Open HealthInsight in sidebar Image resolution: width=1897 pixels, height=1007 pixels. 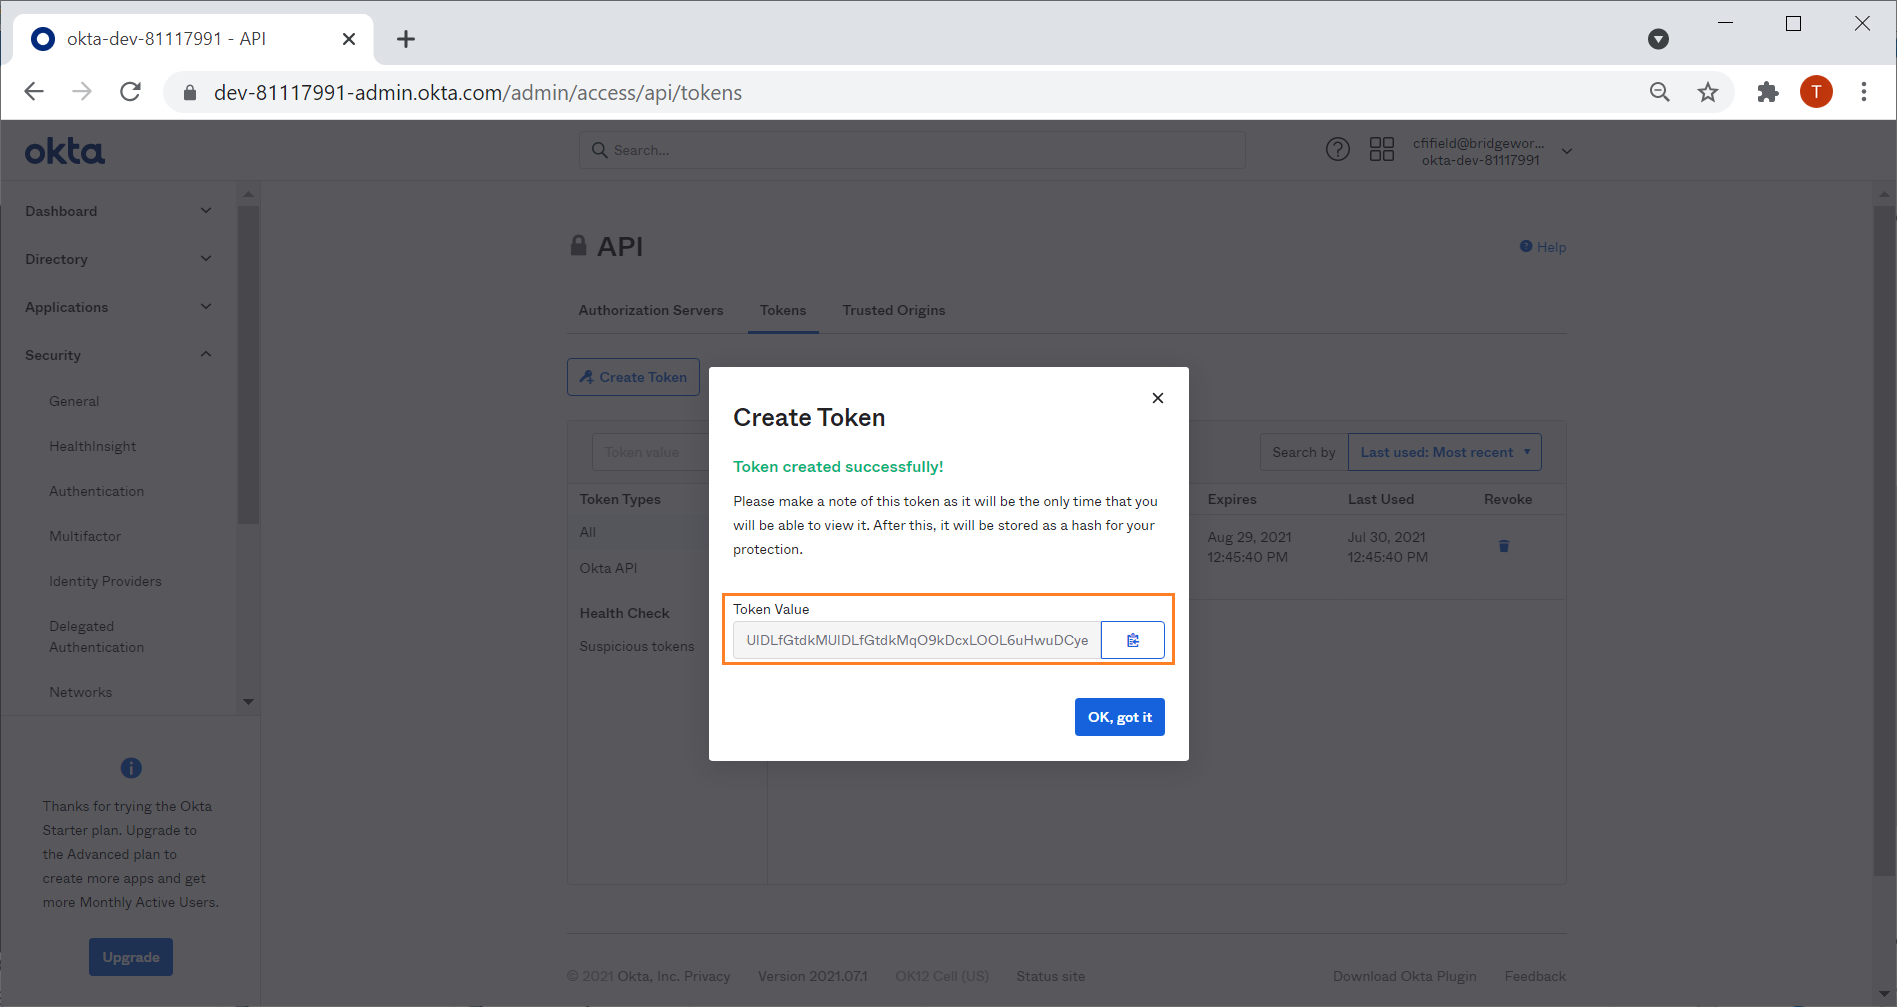92,446
